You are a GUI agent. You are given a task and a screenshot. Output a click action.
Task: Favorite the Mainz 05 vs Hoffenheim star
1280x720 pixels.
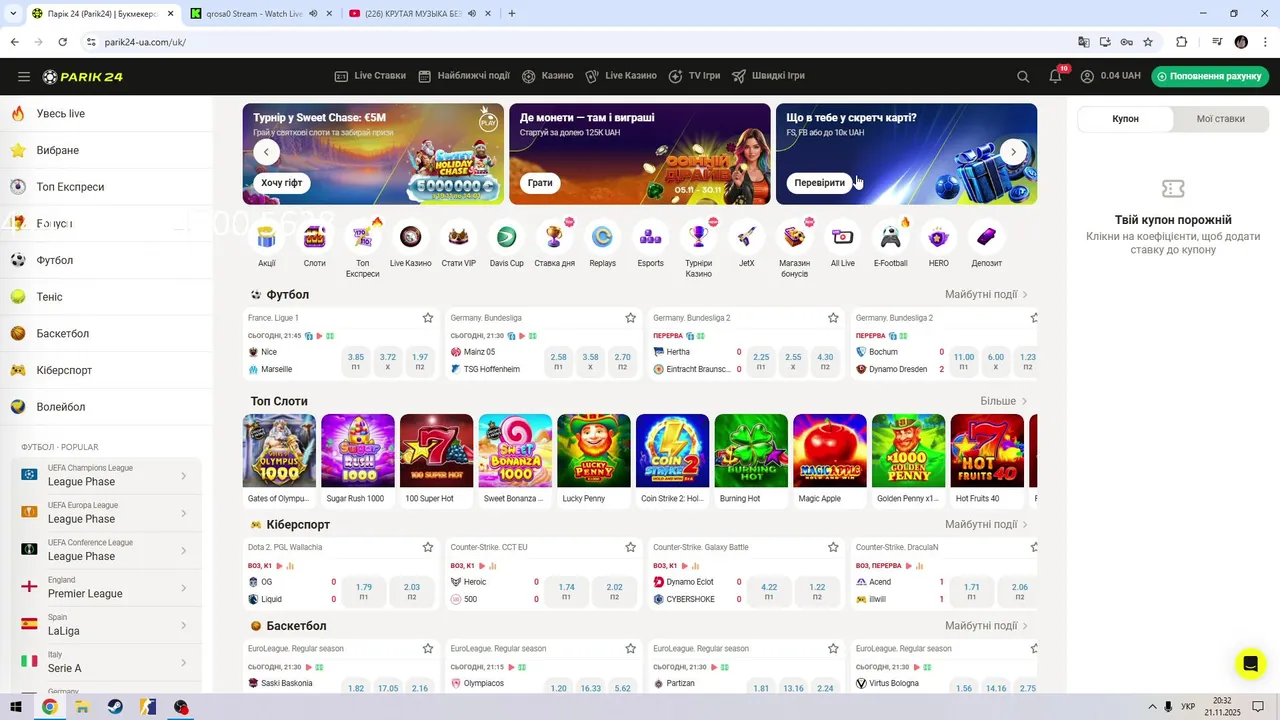point(630,318)
